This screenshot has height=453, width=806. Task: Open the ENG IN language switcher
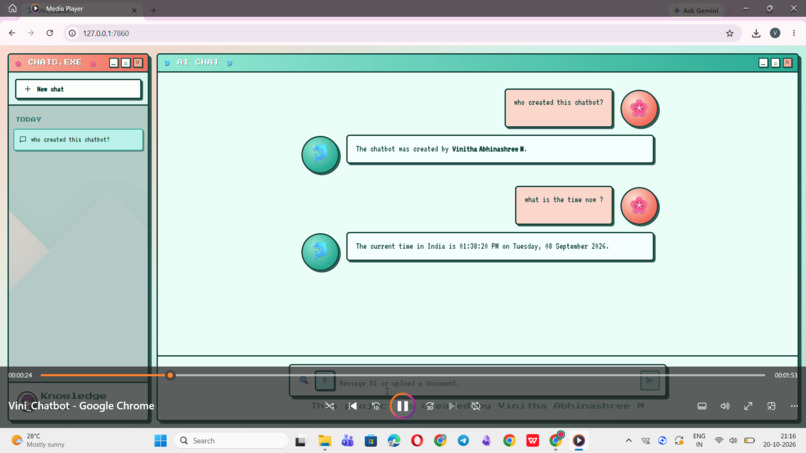coord(699,441)
